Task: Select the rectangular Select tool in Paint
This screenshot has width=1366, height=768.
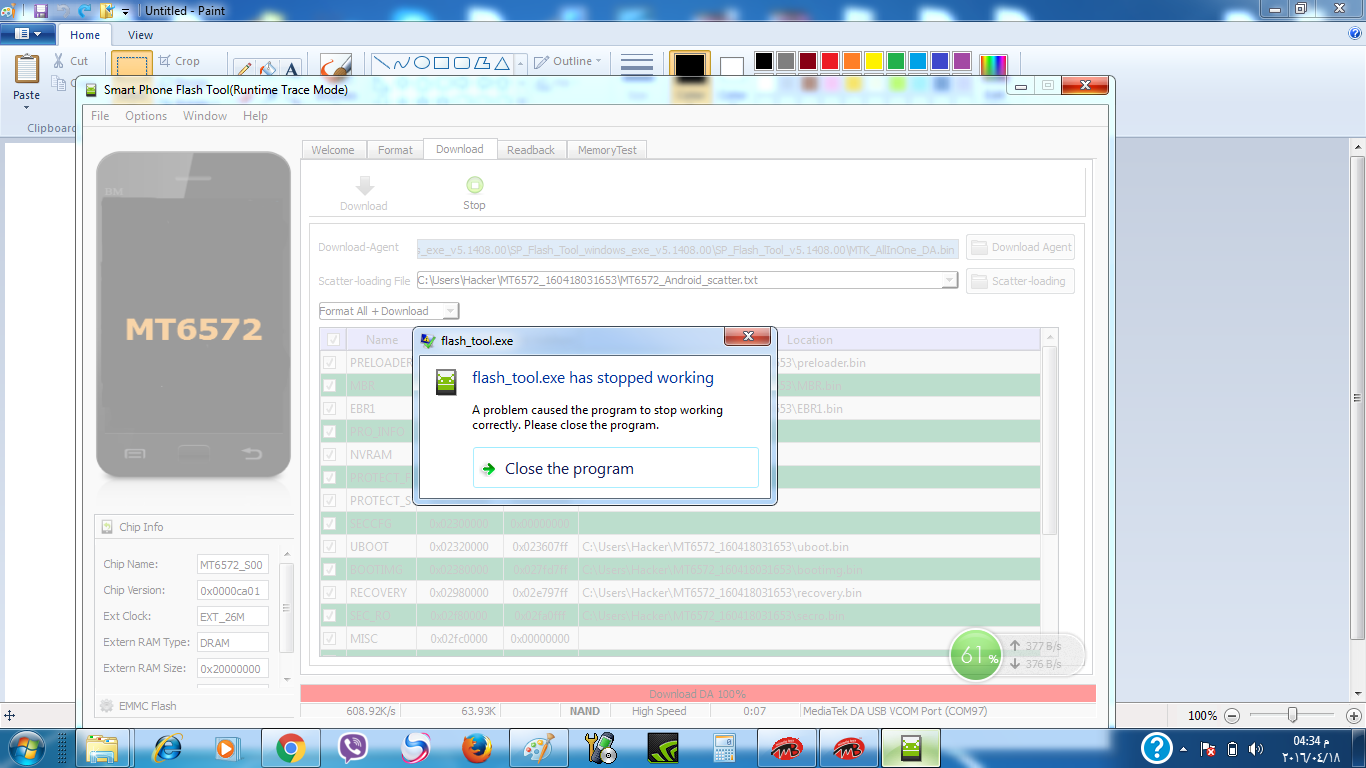Action: [132, 65]
